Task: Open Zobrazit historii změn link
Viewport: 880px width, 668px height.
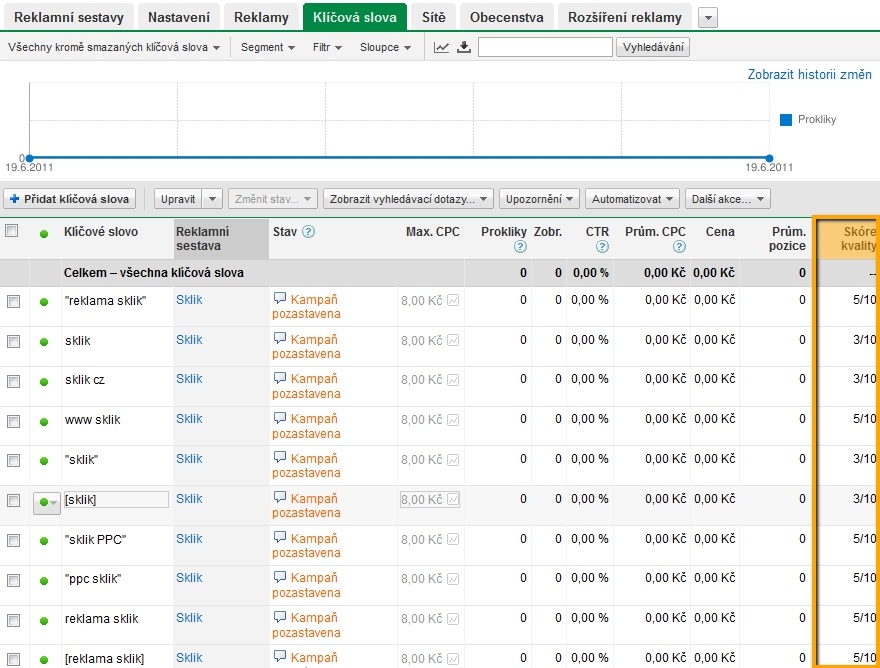Action: coord(809,75)
